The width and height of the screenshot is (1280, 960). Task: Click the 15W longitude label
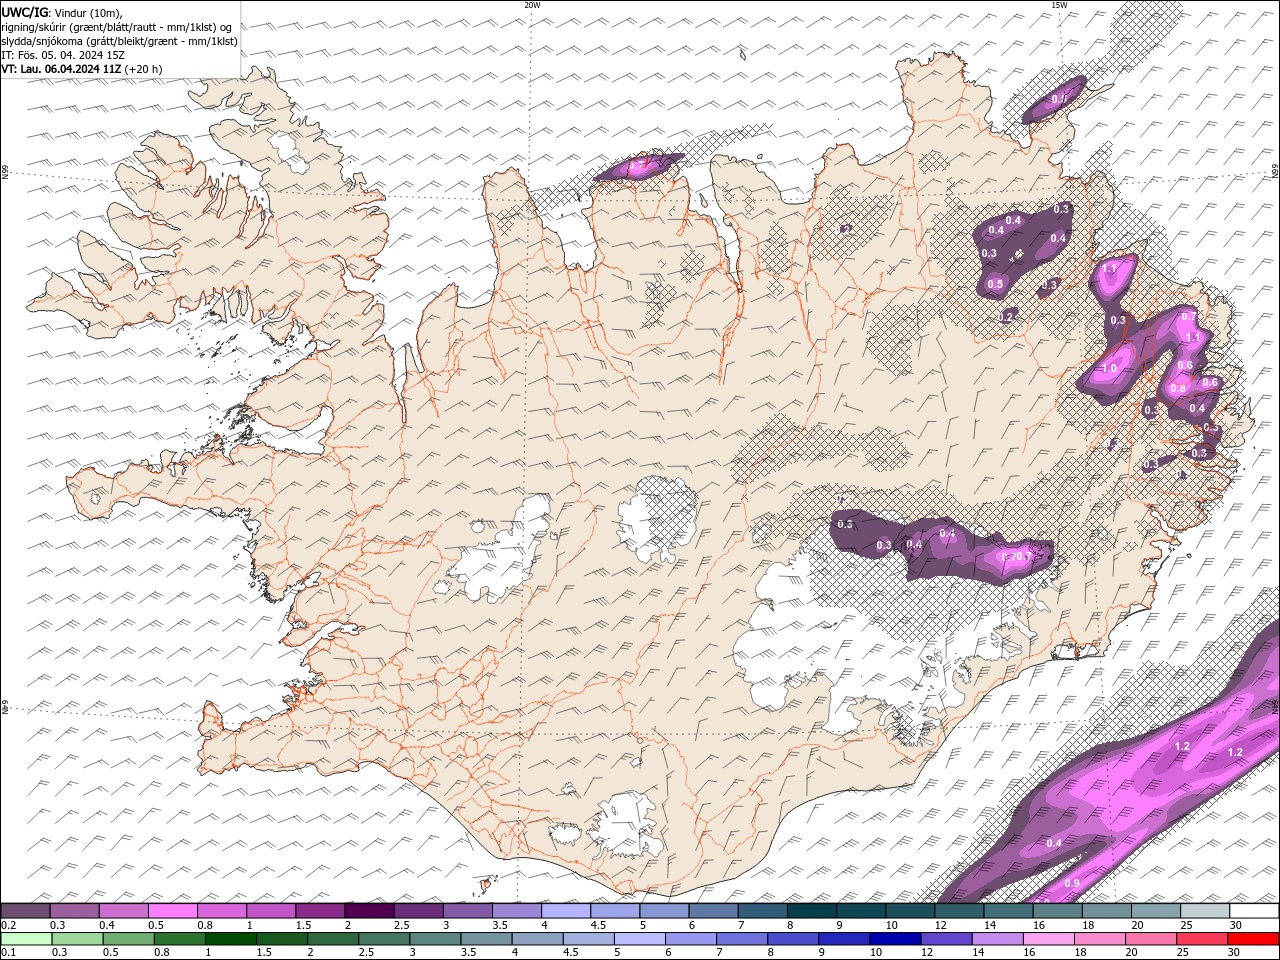[1059, 5]
